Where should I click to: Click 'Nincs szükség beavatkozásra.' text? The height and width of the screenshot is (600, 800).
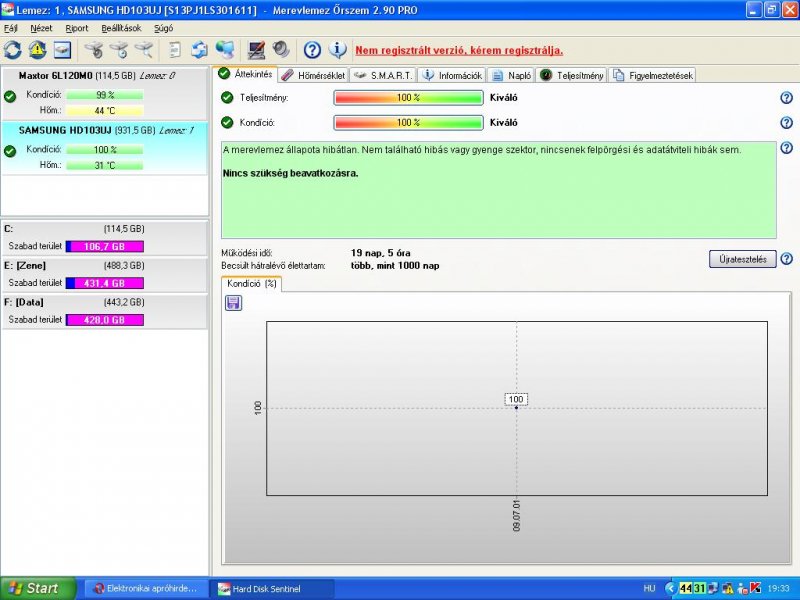tap(290, 173)
